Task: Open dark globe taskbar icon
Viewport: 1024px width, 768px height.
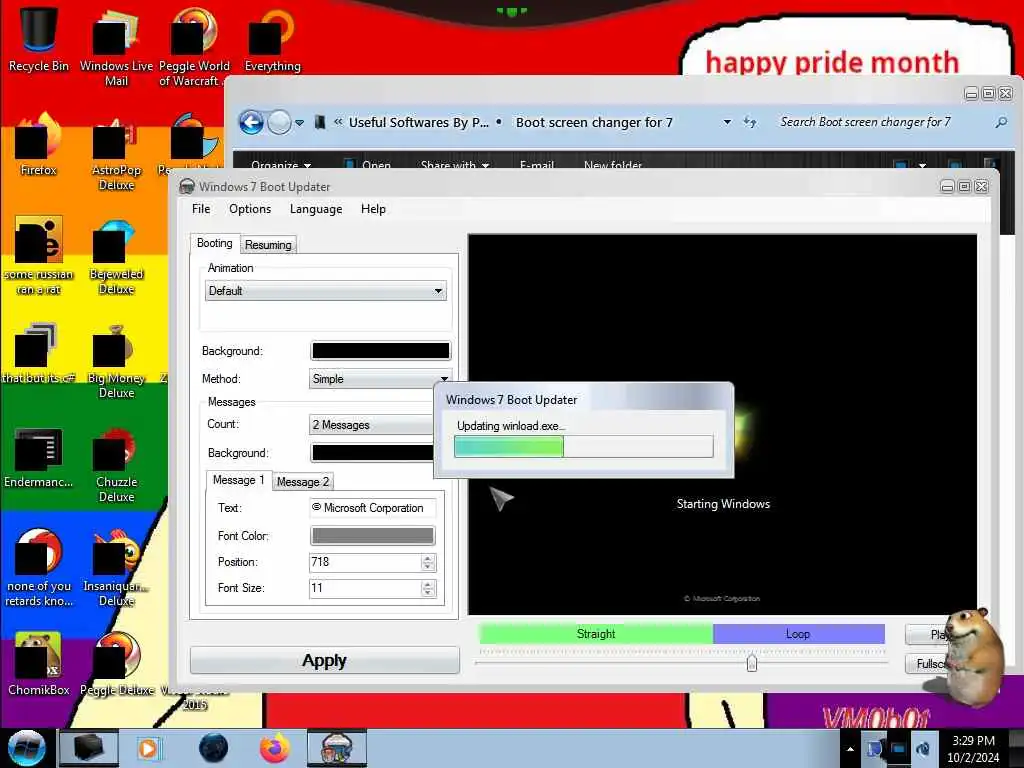Action: 214,748
